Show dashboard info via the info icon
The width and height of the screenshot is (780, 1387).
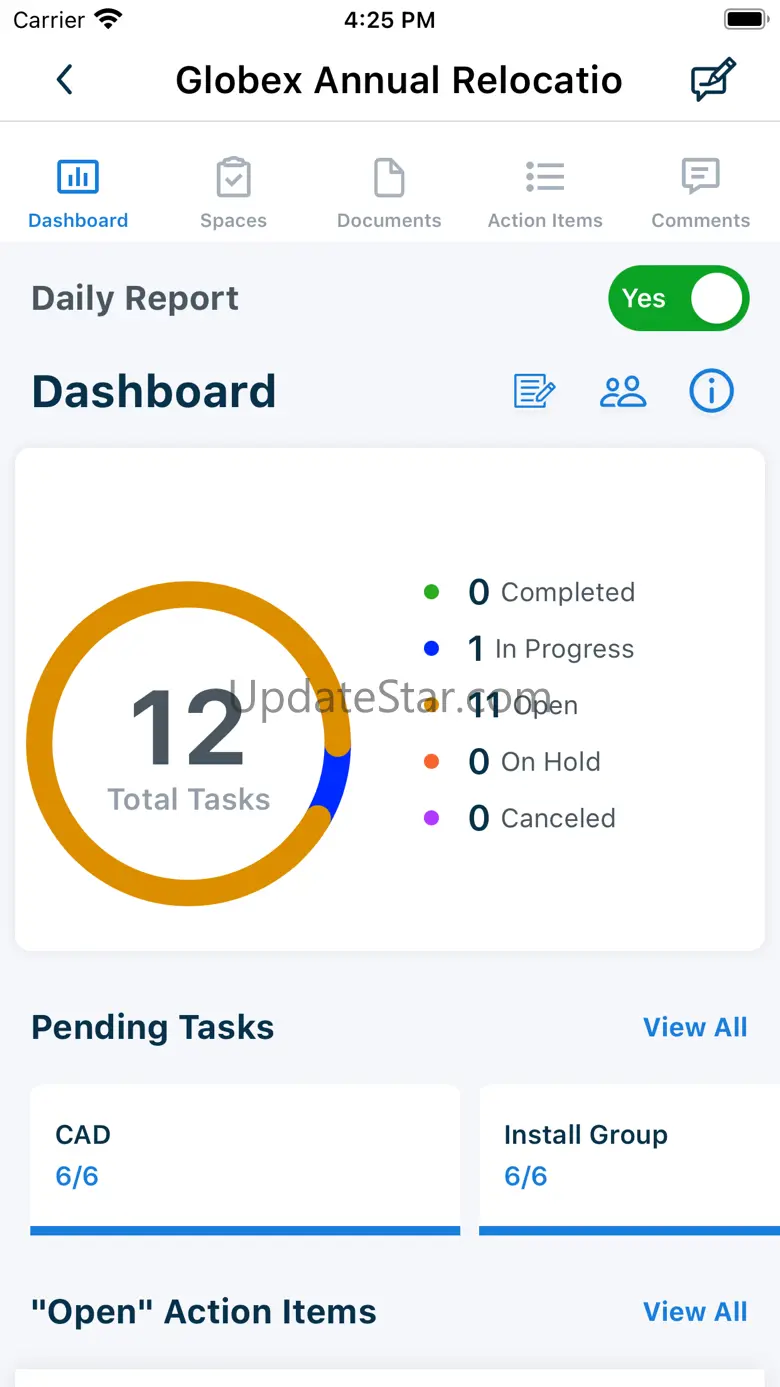click(x=711, y=391)
